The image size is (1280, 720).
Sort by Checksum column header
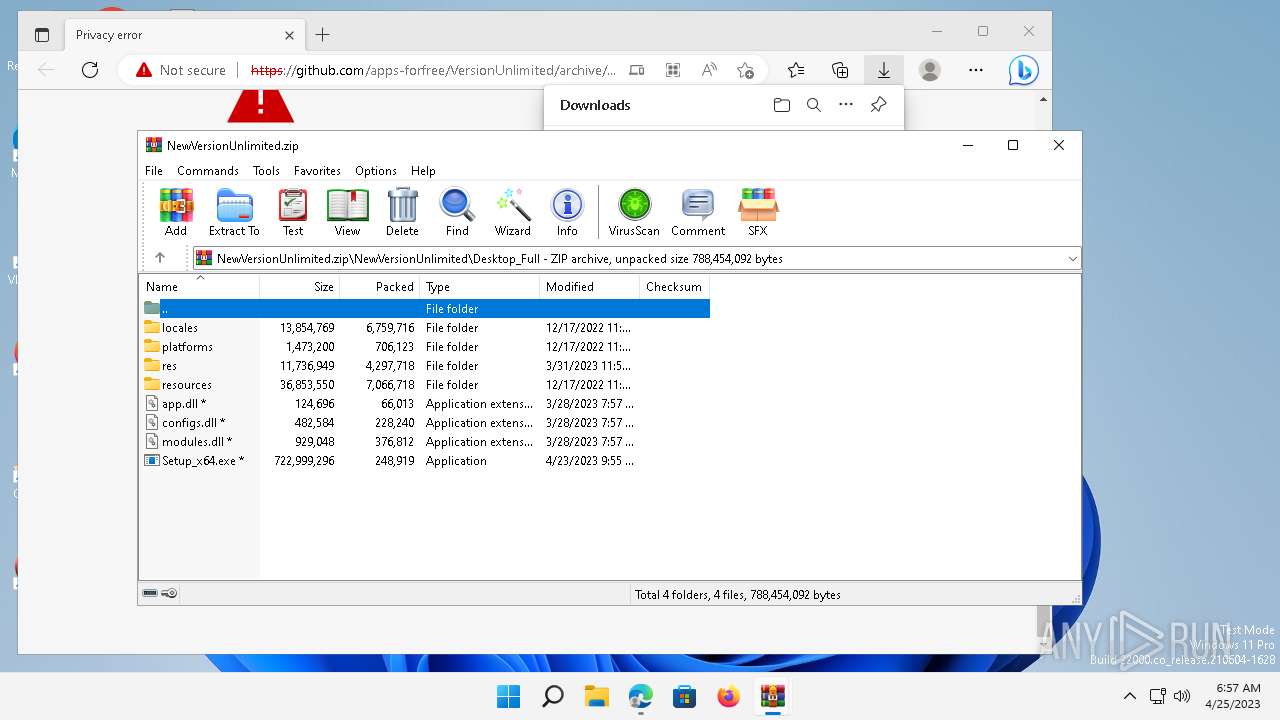tap(674, 287)
